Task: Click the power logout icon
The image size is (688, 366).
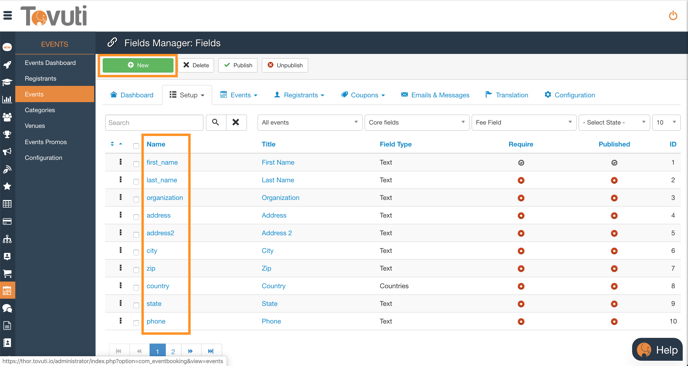Action: coord(673,16)
